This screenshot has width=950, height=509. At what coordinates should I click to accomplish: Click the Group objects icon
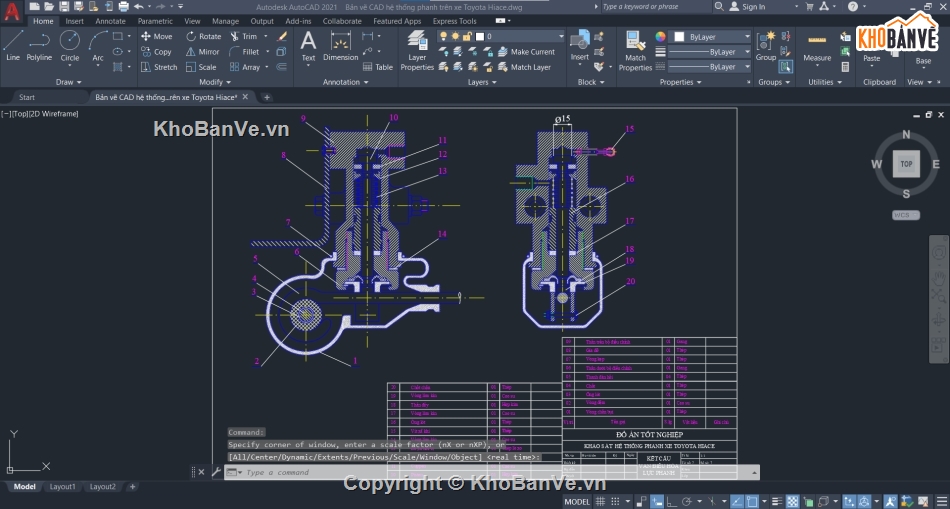[766, 45]
